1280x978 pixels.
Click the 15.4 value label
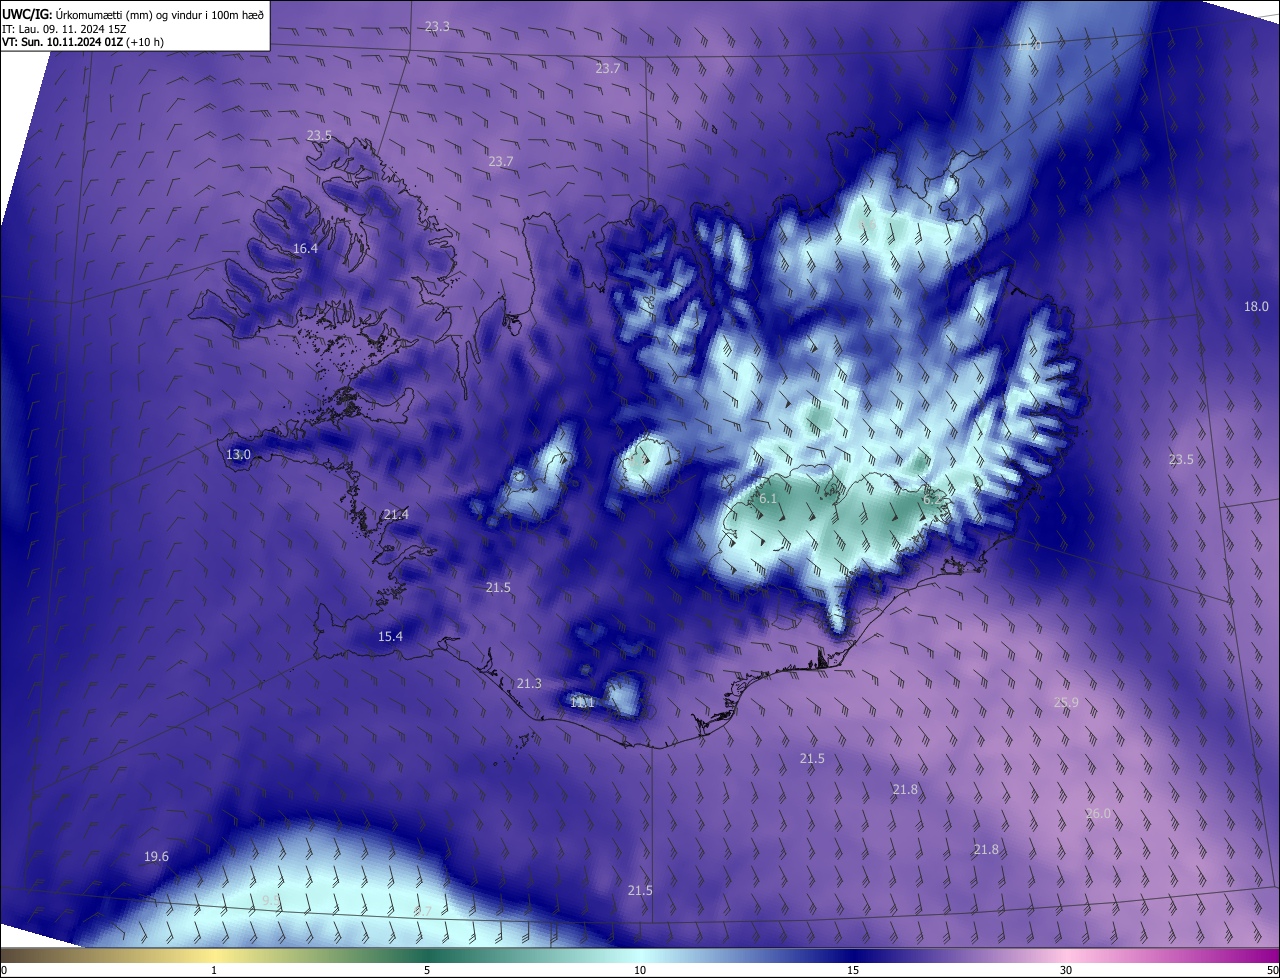[390, 636]
